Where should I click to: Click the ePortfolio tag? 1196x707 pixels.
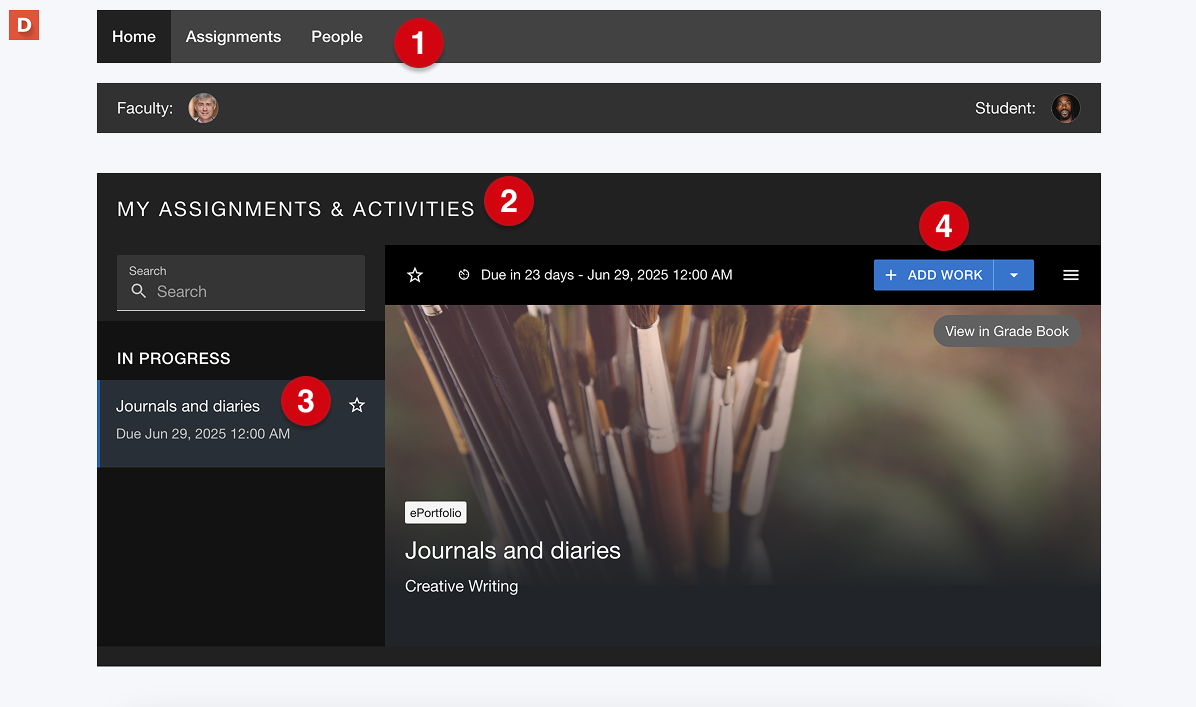tap(436, 513)
